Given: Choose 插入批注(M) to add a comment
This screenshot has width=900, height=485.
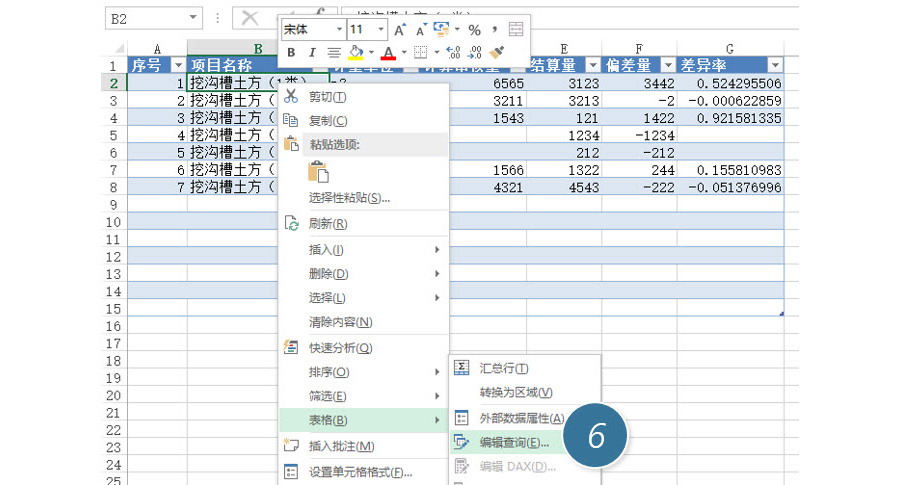Looking at the screenshot, I should coord(363,446).
